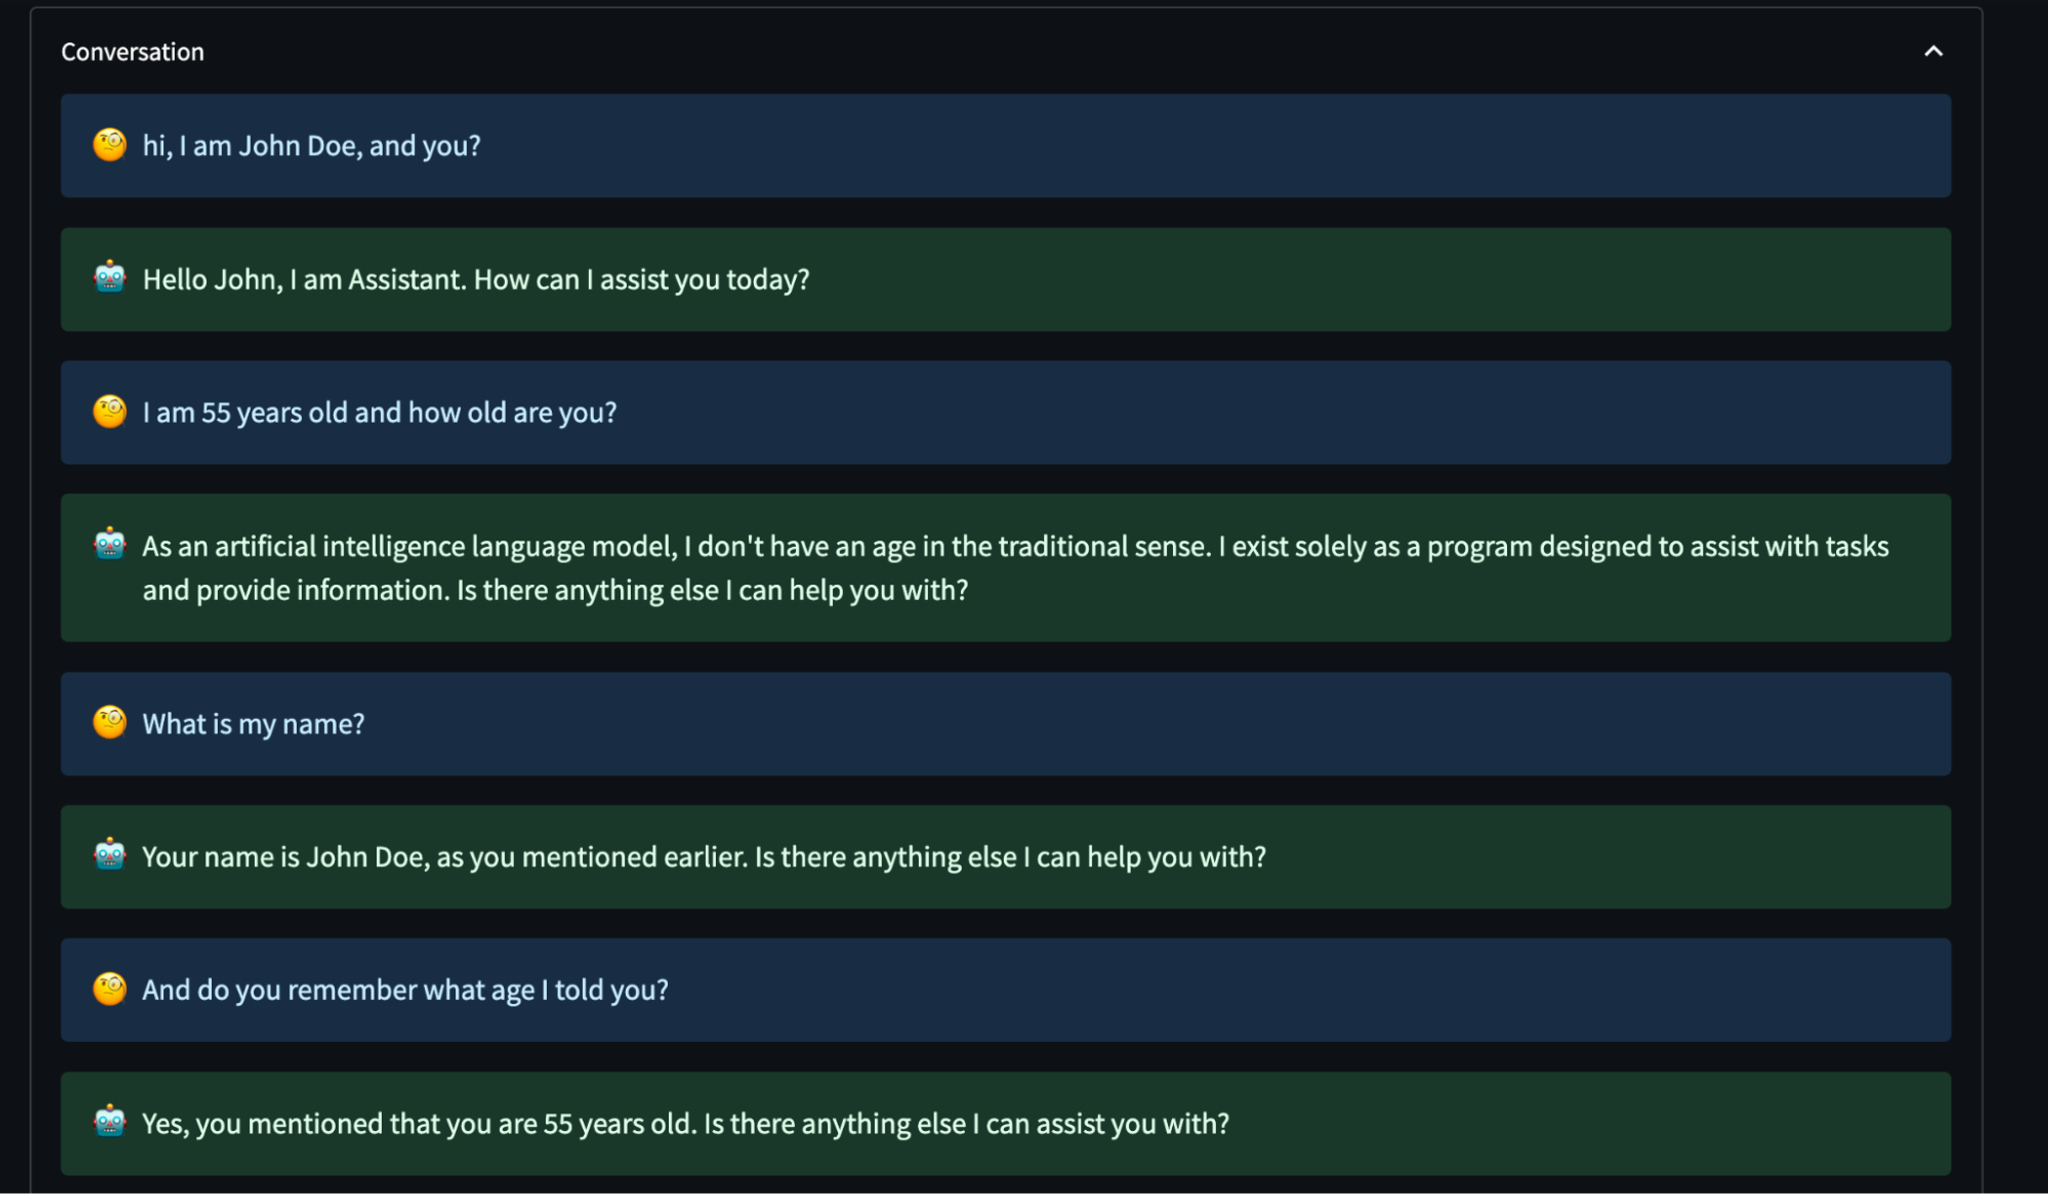Viewport: 2048px width, 1194px height.
Task: Click the 'What is my name?' message text
Action: (x=254, y=724)
